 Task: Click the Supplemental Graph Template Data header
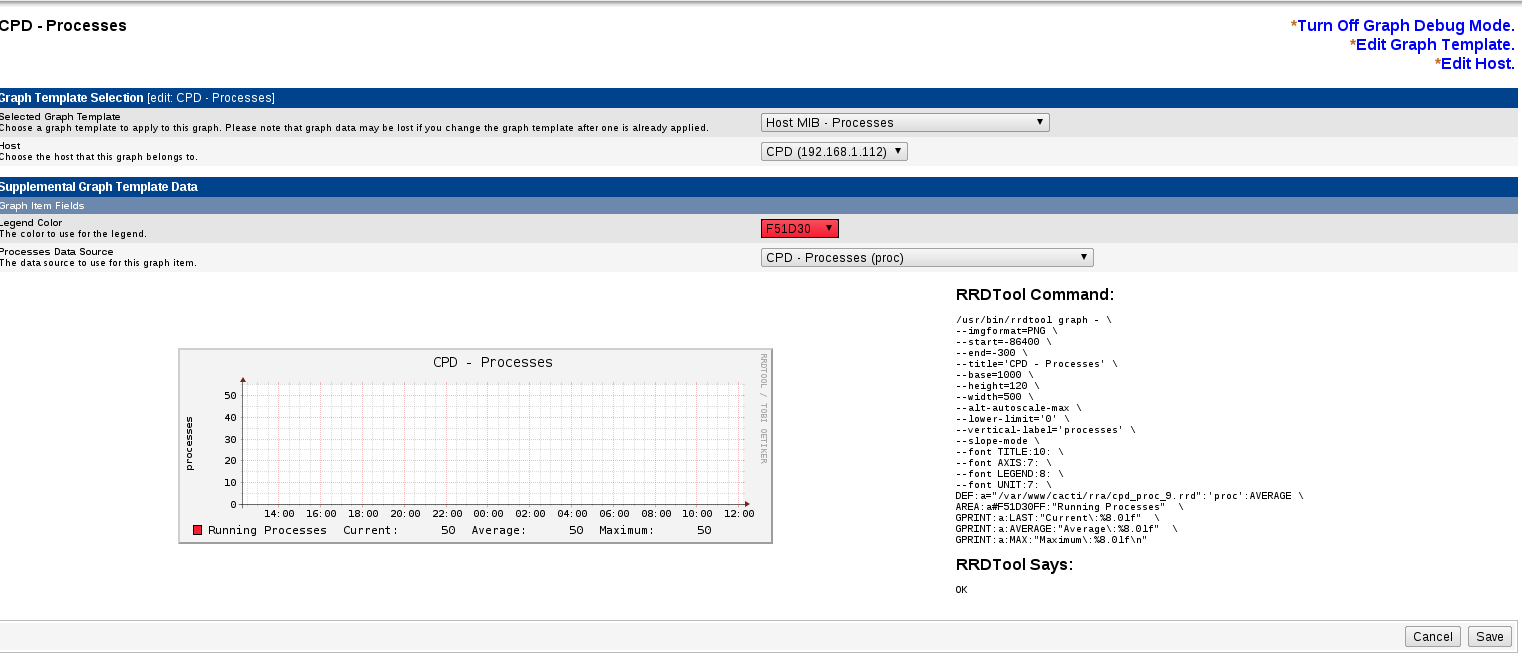point(99,187)
